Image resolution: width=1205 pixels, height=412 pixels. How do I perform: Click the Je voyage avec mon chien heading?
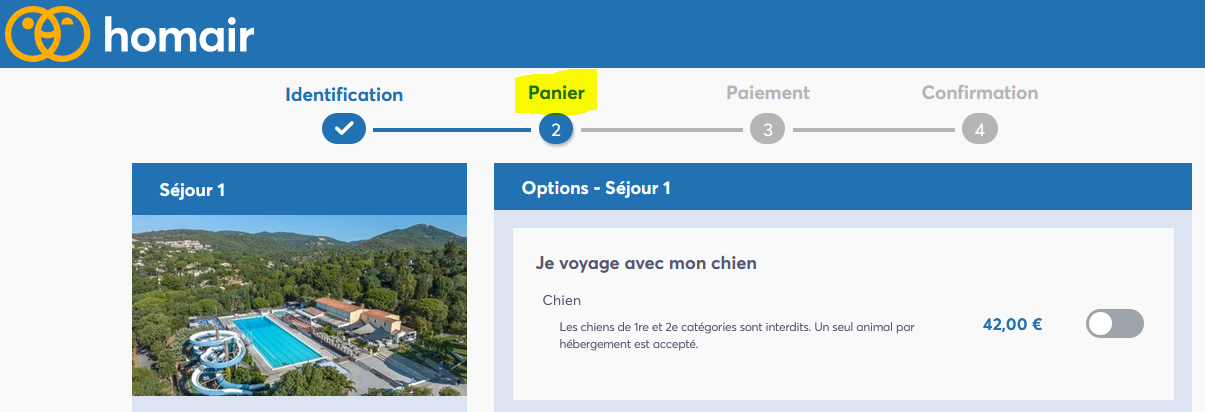[646, 264]
